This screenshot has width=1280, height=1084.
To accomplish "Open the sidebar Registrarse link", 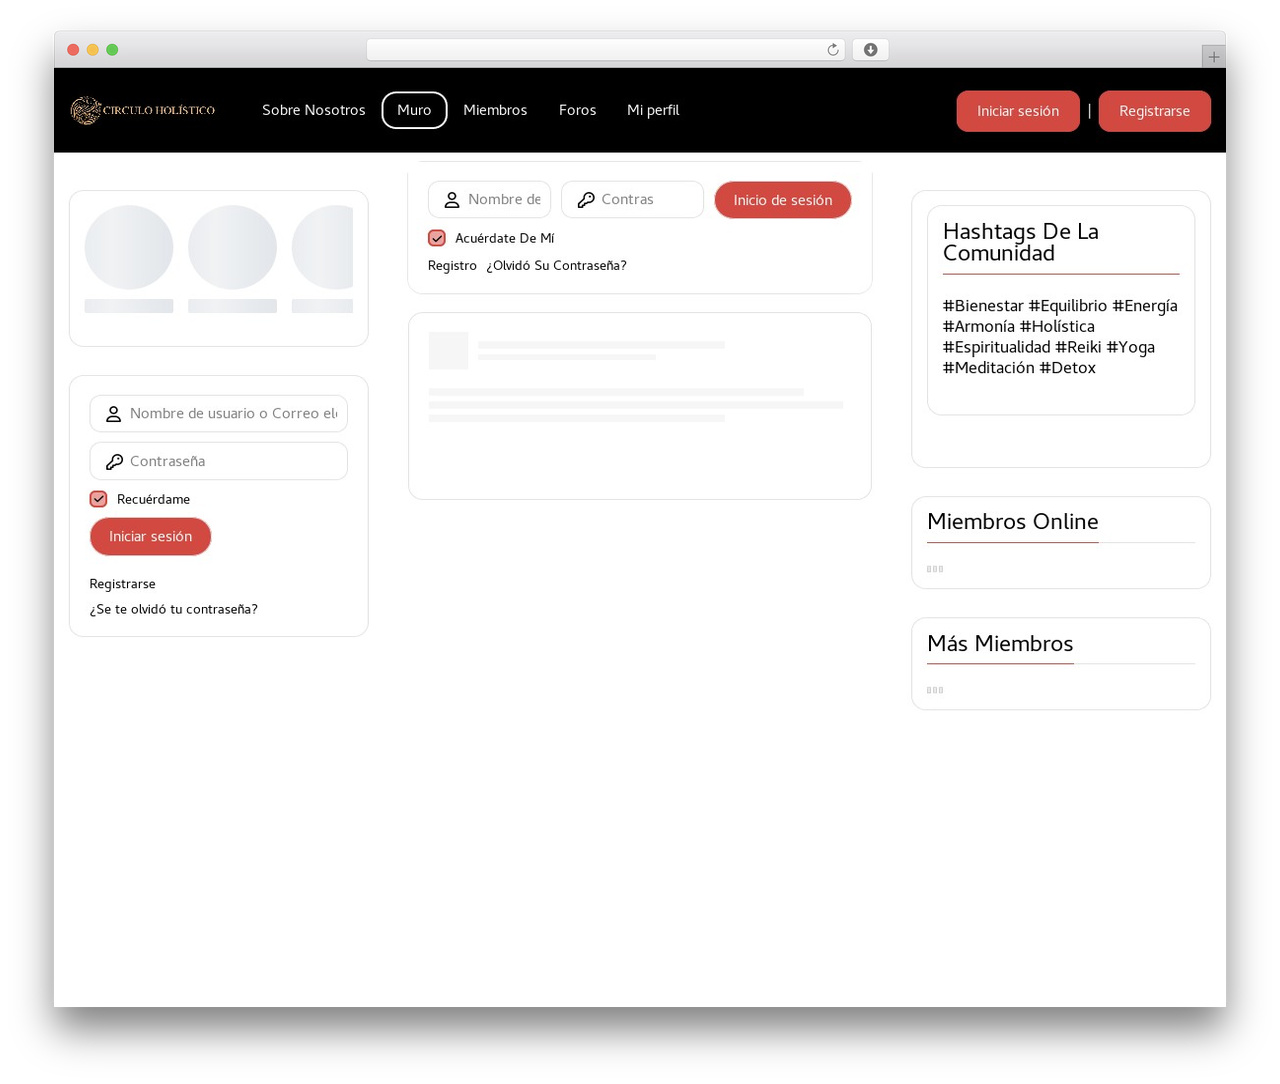I will click(122, 584).
